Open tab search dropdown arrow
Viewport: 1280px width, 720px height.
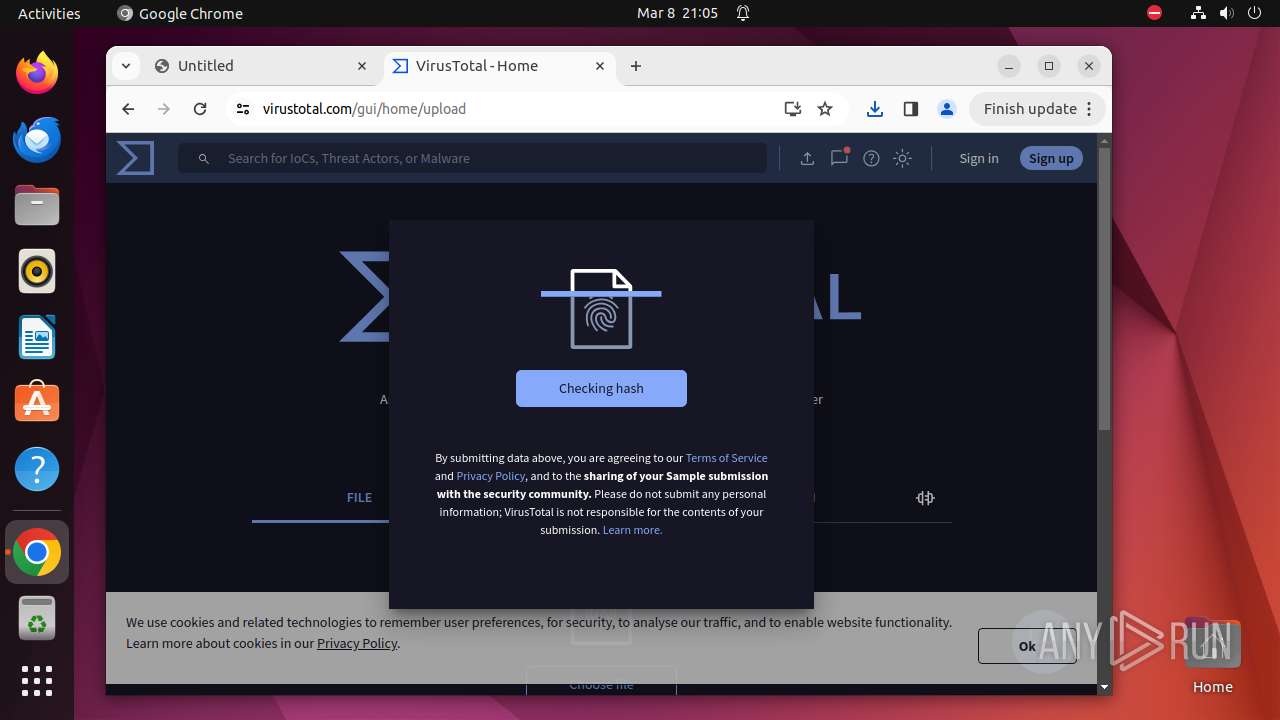click(x=126, y=66)
